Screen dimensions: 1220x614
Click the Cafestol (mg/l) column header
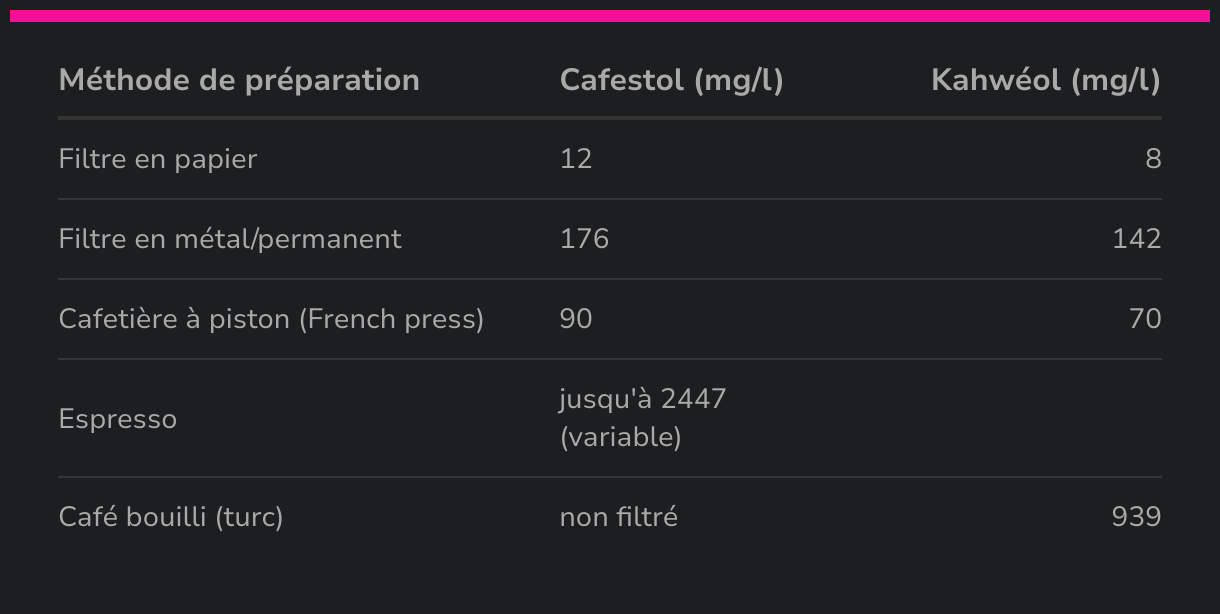671,80
